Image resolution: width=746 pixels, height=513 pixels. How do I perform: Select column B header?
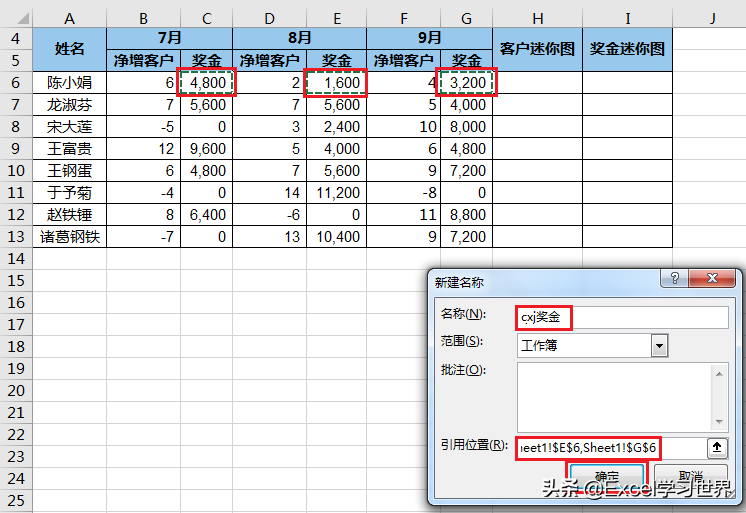(x=143, y=19)
